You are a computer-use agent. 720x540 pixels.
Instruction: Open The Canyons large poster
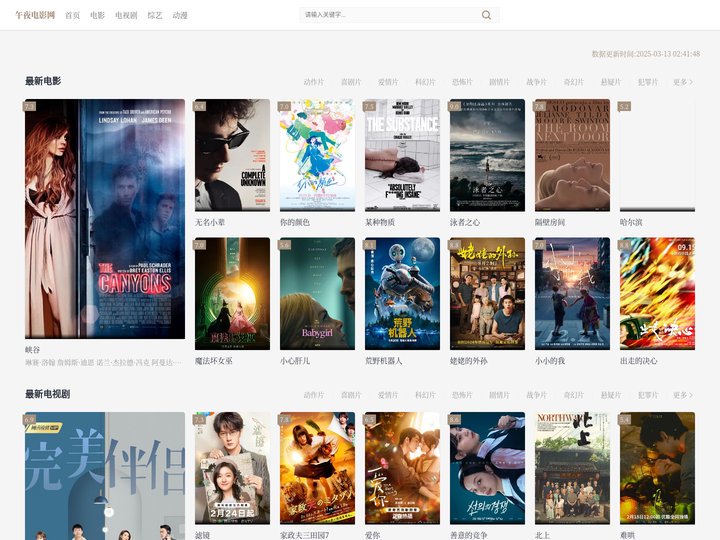tap(105, 219)
